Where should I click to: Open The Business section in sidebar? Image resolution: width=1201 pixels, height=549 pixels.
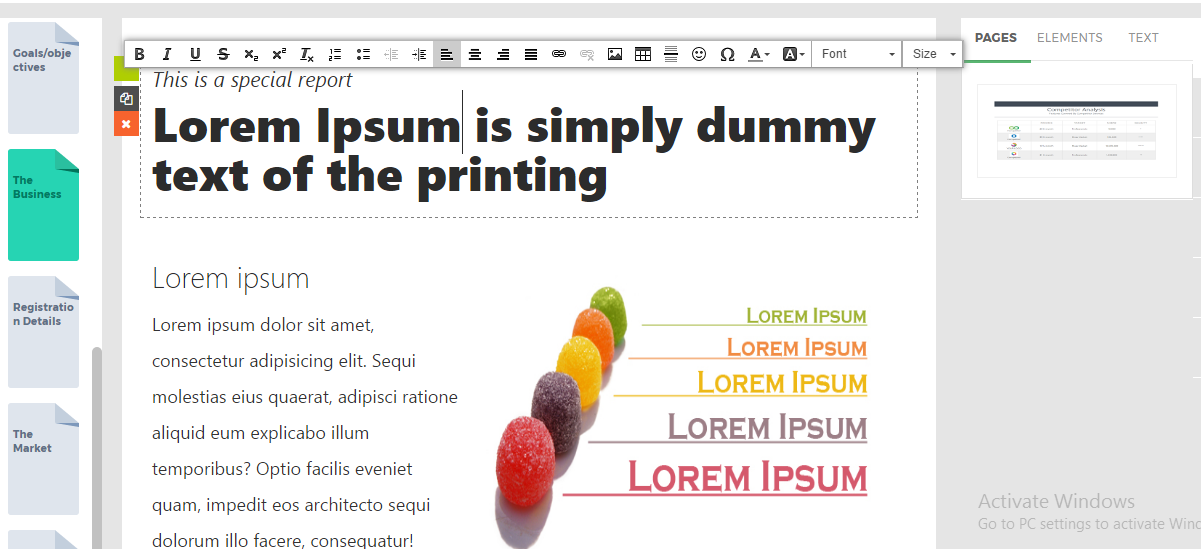coord(43,205)
